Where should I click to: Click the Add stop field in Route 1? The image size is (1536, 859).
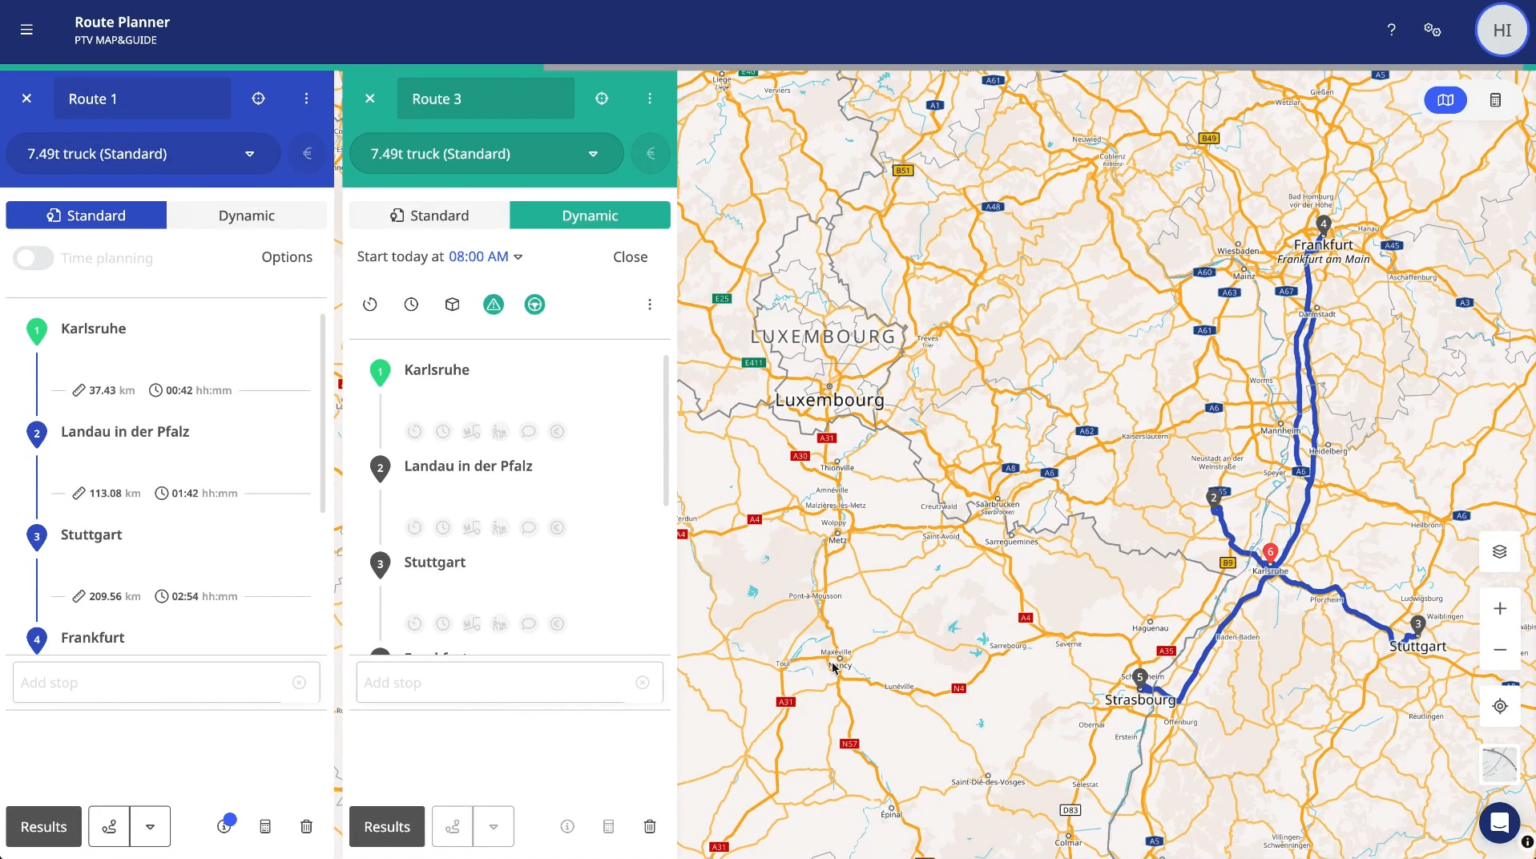[x=150, y=682]
